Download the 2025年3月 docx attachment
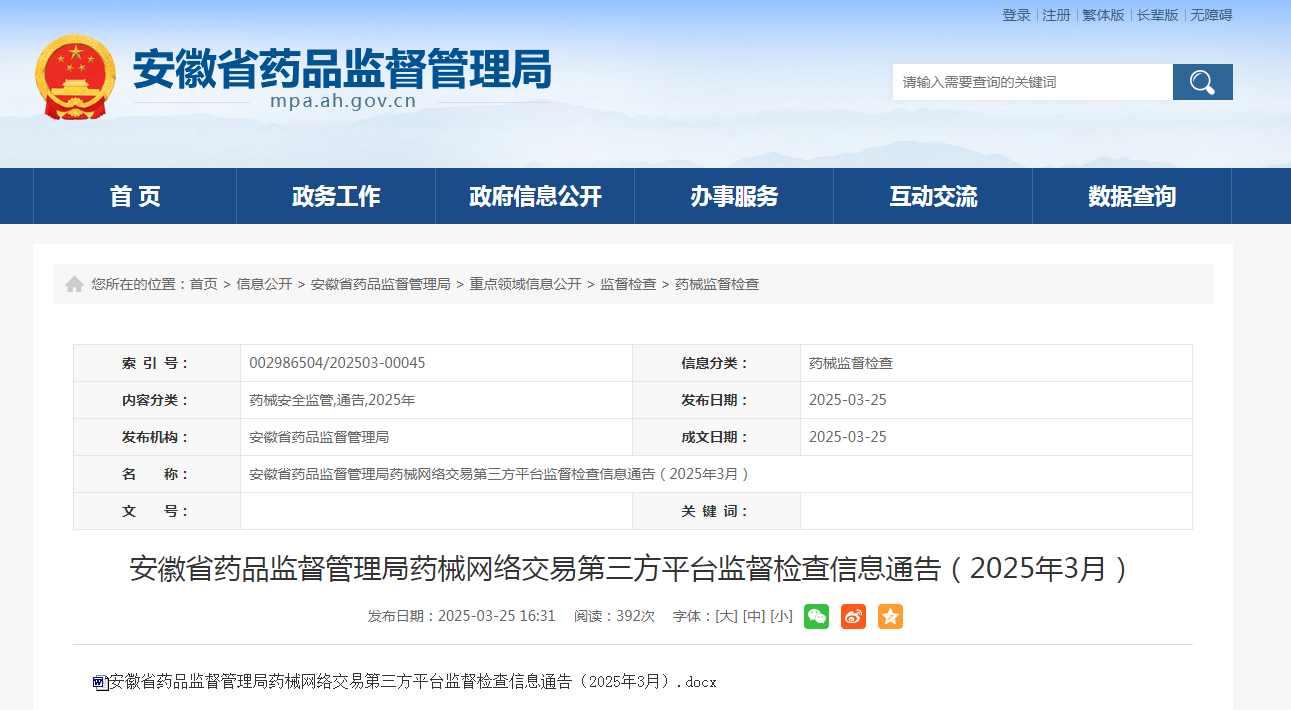This screenshot has width=1291, height=710. tap(412, 682)
